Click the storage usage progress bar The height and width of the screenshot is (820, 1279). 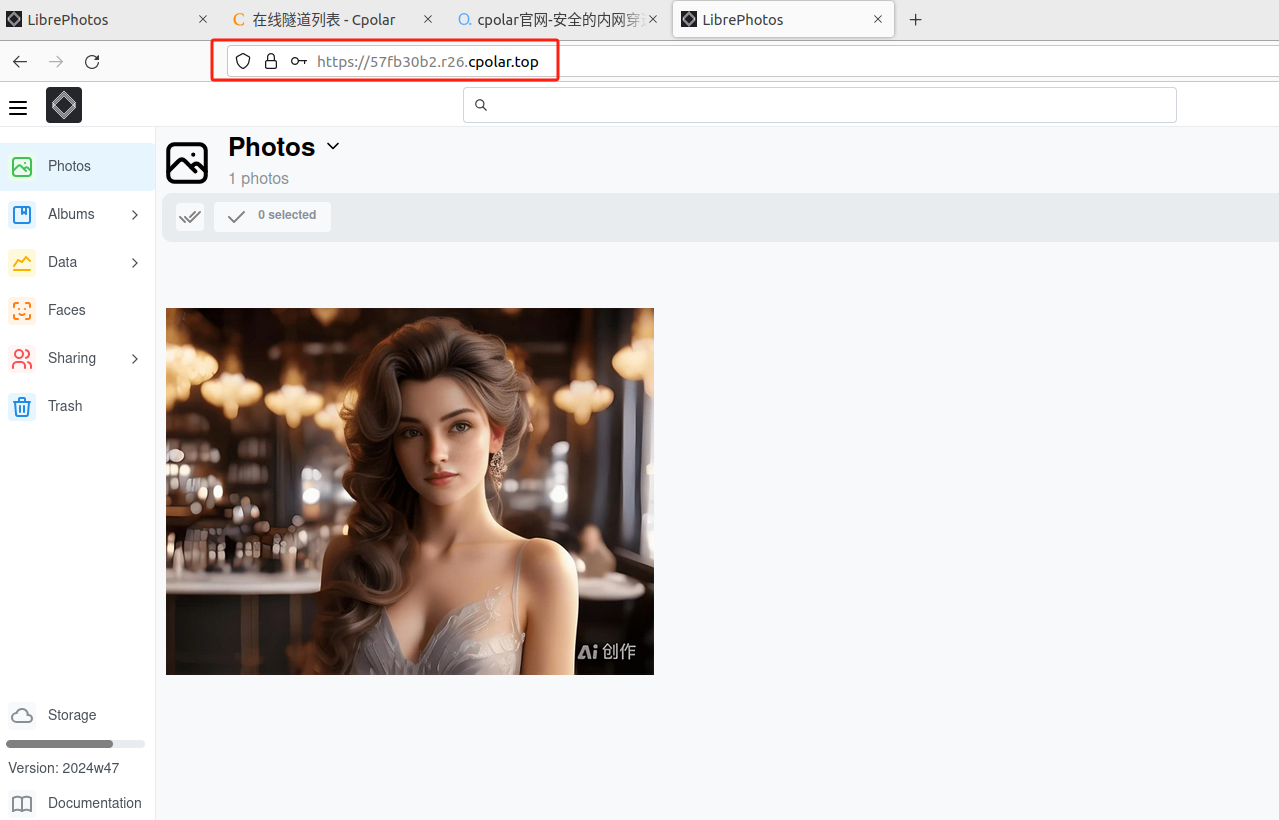click(x=75, y=744)
